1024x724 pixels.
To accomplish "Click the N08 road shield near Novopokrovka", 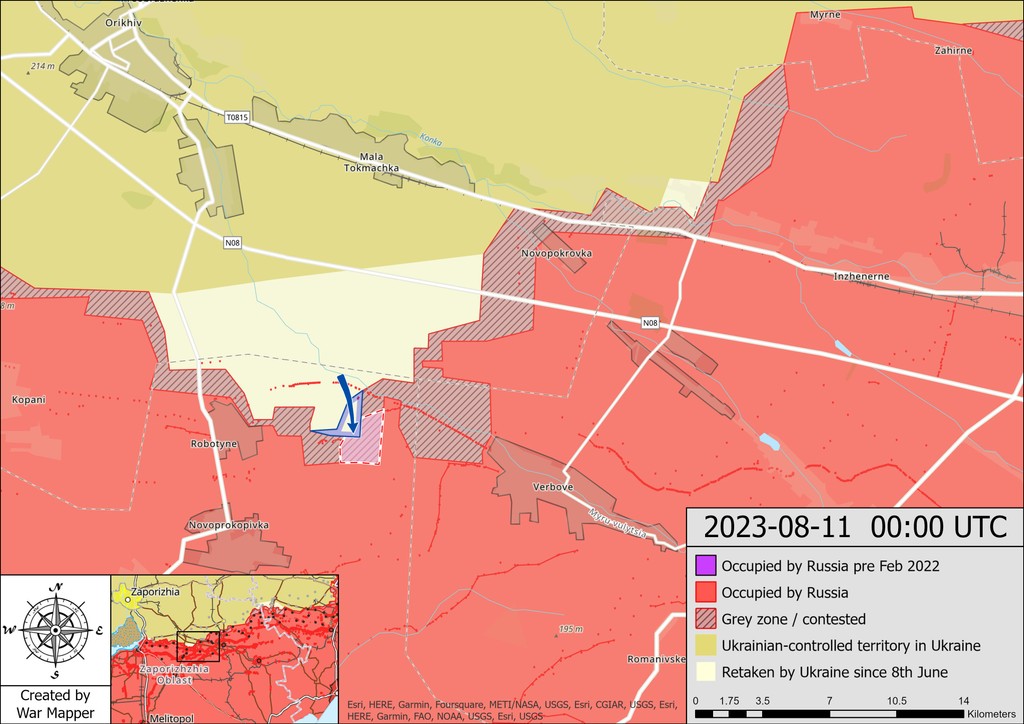I will point(650,323).
